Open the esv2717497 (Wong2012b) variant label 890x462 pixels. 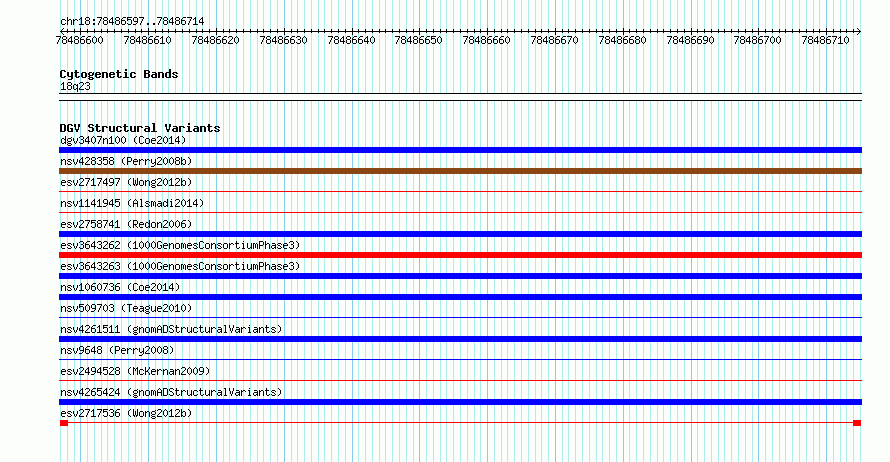click(x=126, y=182)
